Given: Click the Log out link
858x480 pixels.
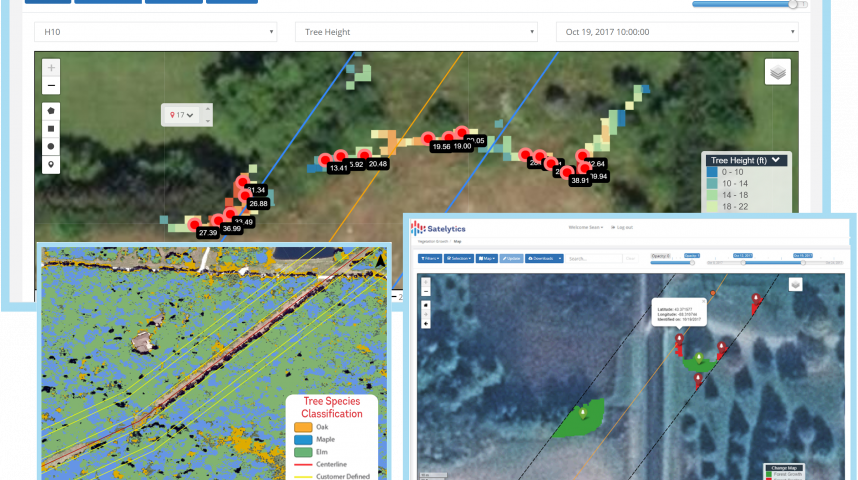Looking at the screenshot, I should coord(622,227).
